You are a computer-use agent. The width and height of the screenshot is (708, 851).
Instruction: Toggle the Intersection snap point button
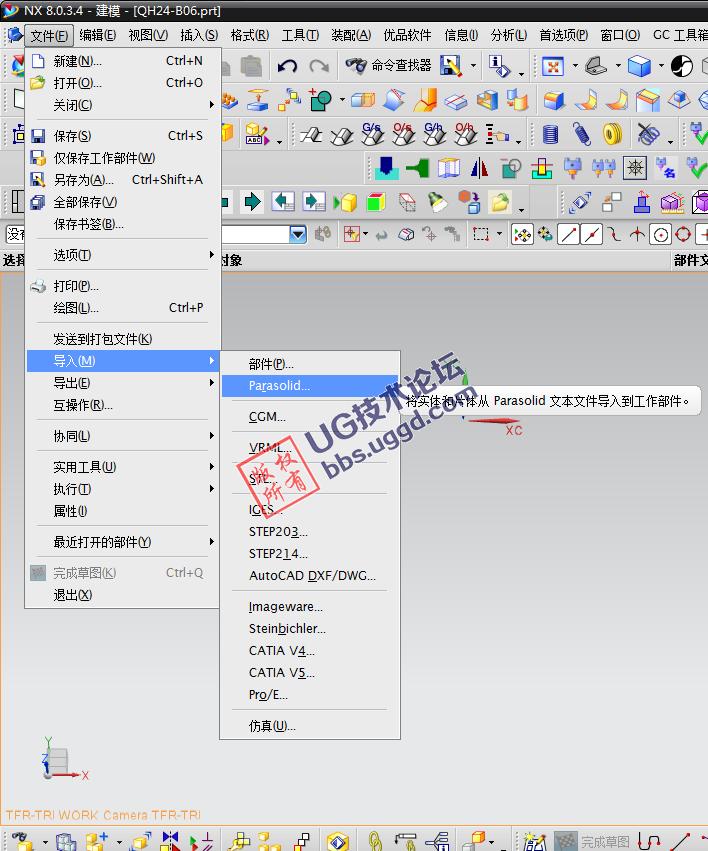coord(637,234)
